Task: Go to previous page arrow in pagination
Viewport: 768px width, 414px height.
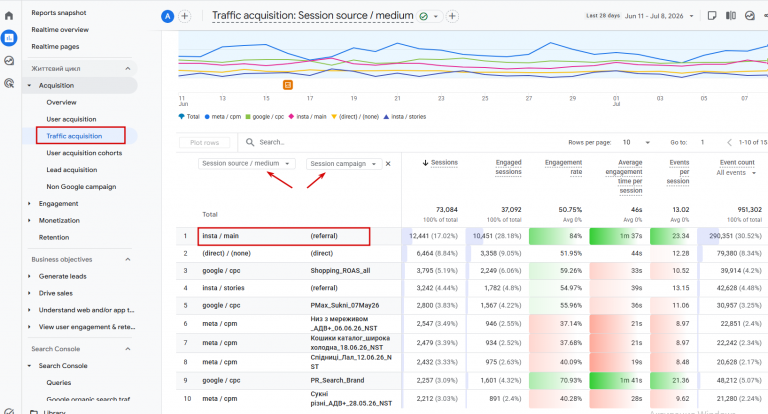Action: click(729, 142)
